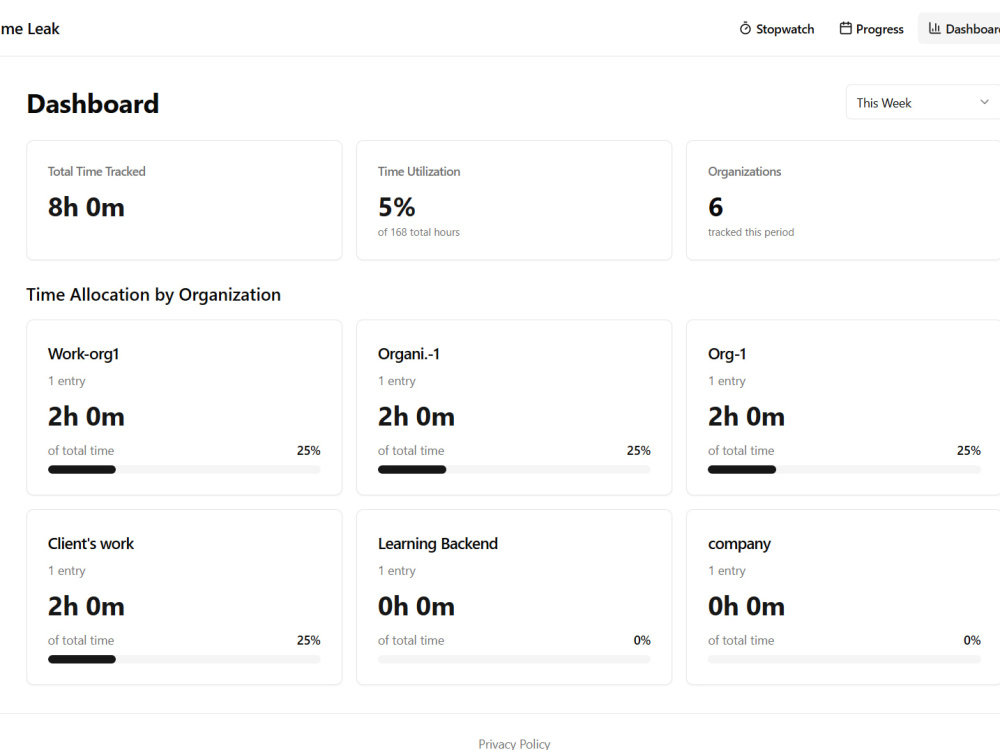Viewport: 1000px width, 750px height.
Task: Click the 0h 0m value in Learning Backend
Action: pos(416,607)
